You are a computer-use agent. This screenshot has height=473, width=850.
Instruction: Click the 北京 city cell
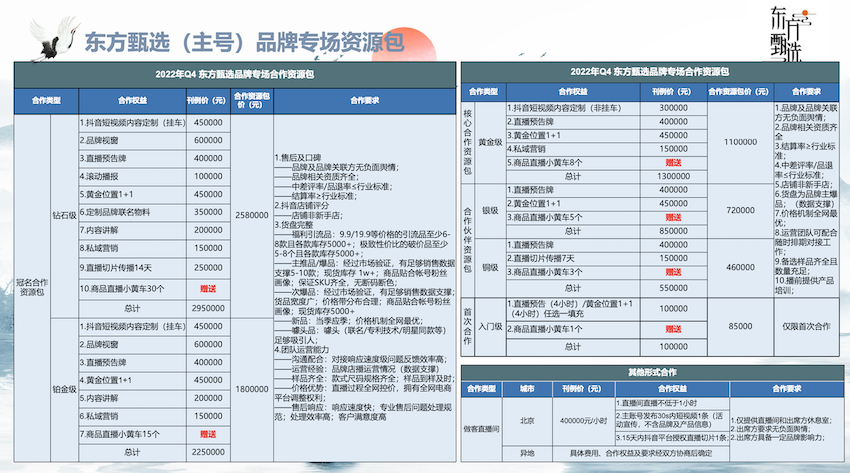coord(527,421)
